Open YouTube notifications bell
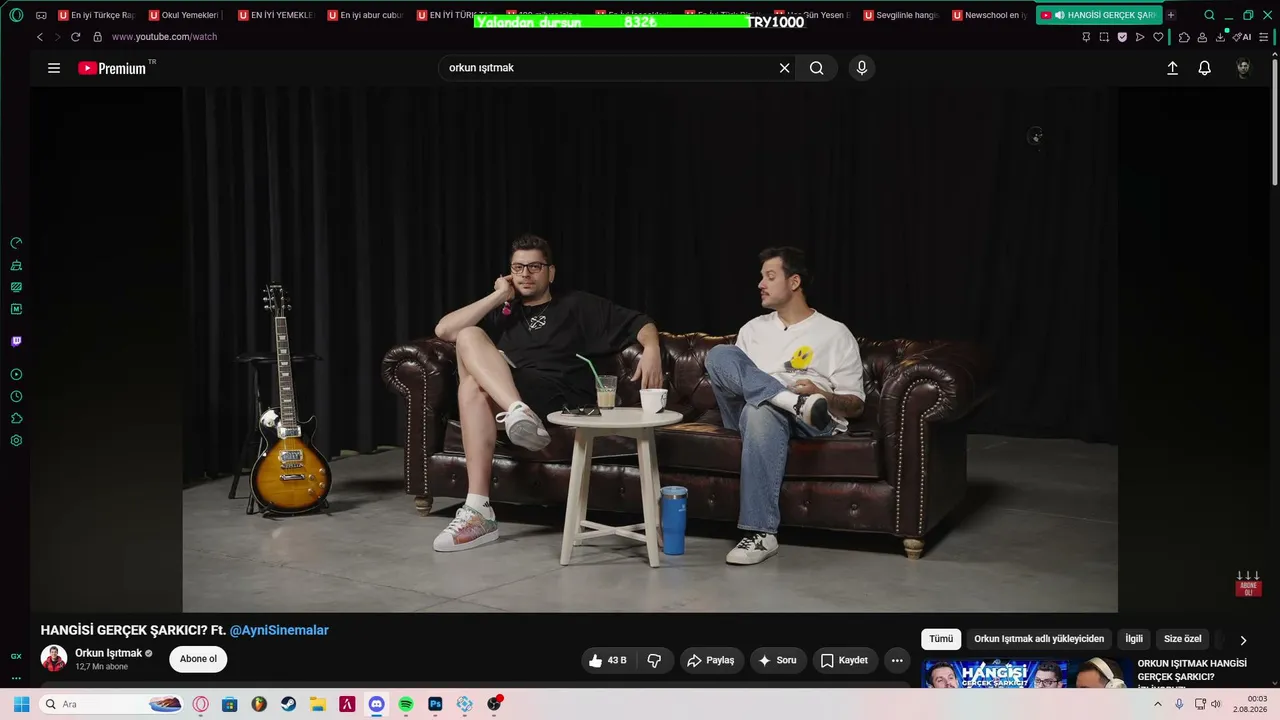Image resolution: width=1280 pixels, height=720 pixels. tap(1205, 68)
